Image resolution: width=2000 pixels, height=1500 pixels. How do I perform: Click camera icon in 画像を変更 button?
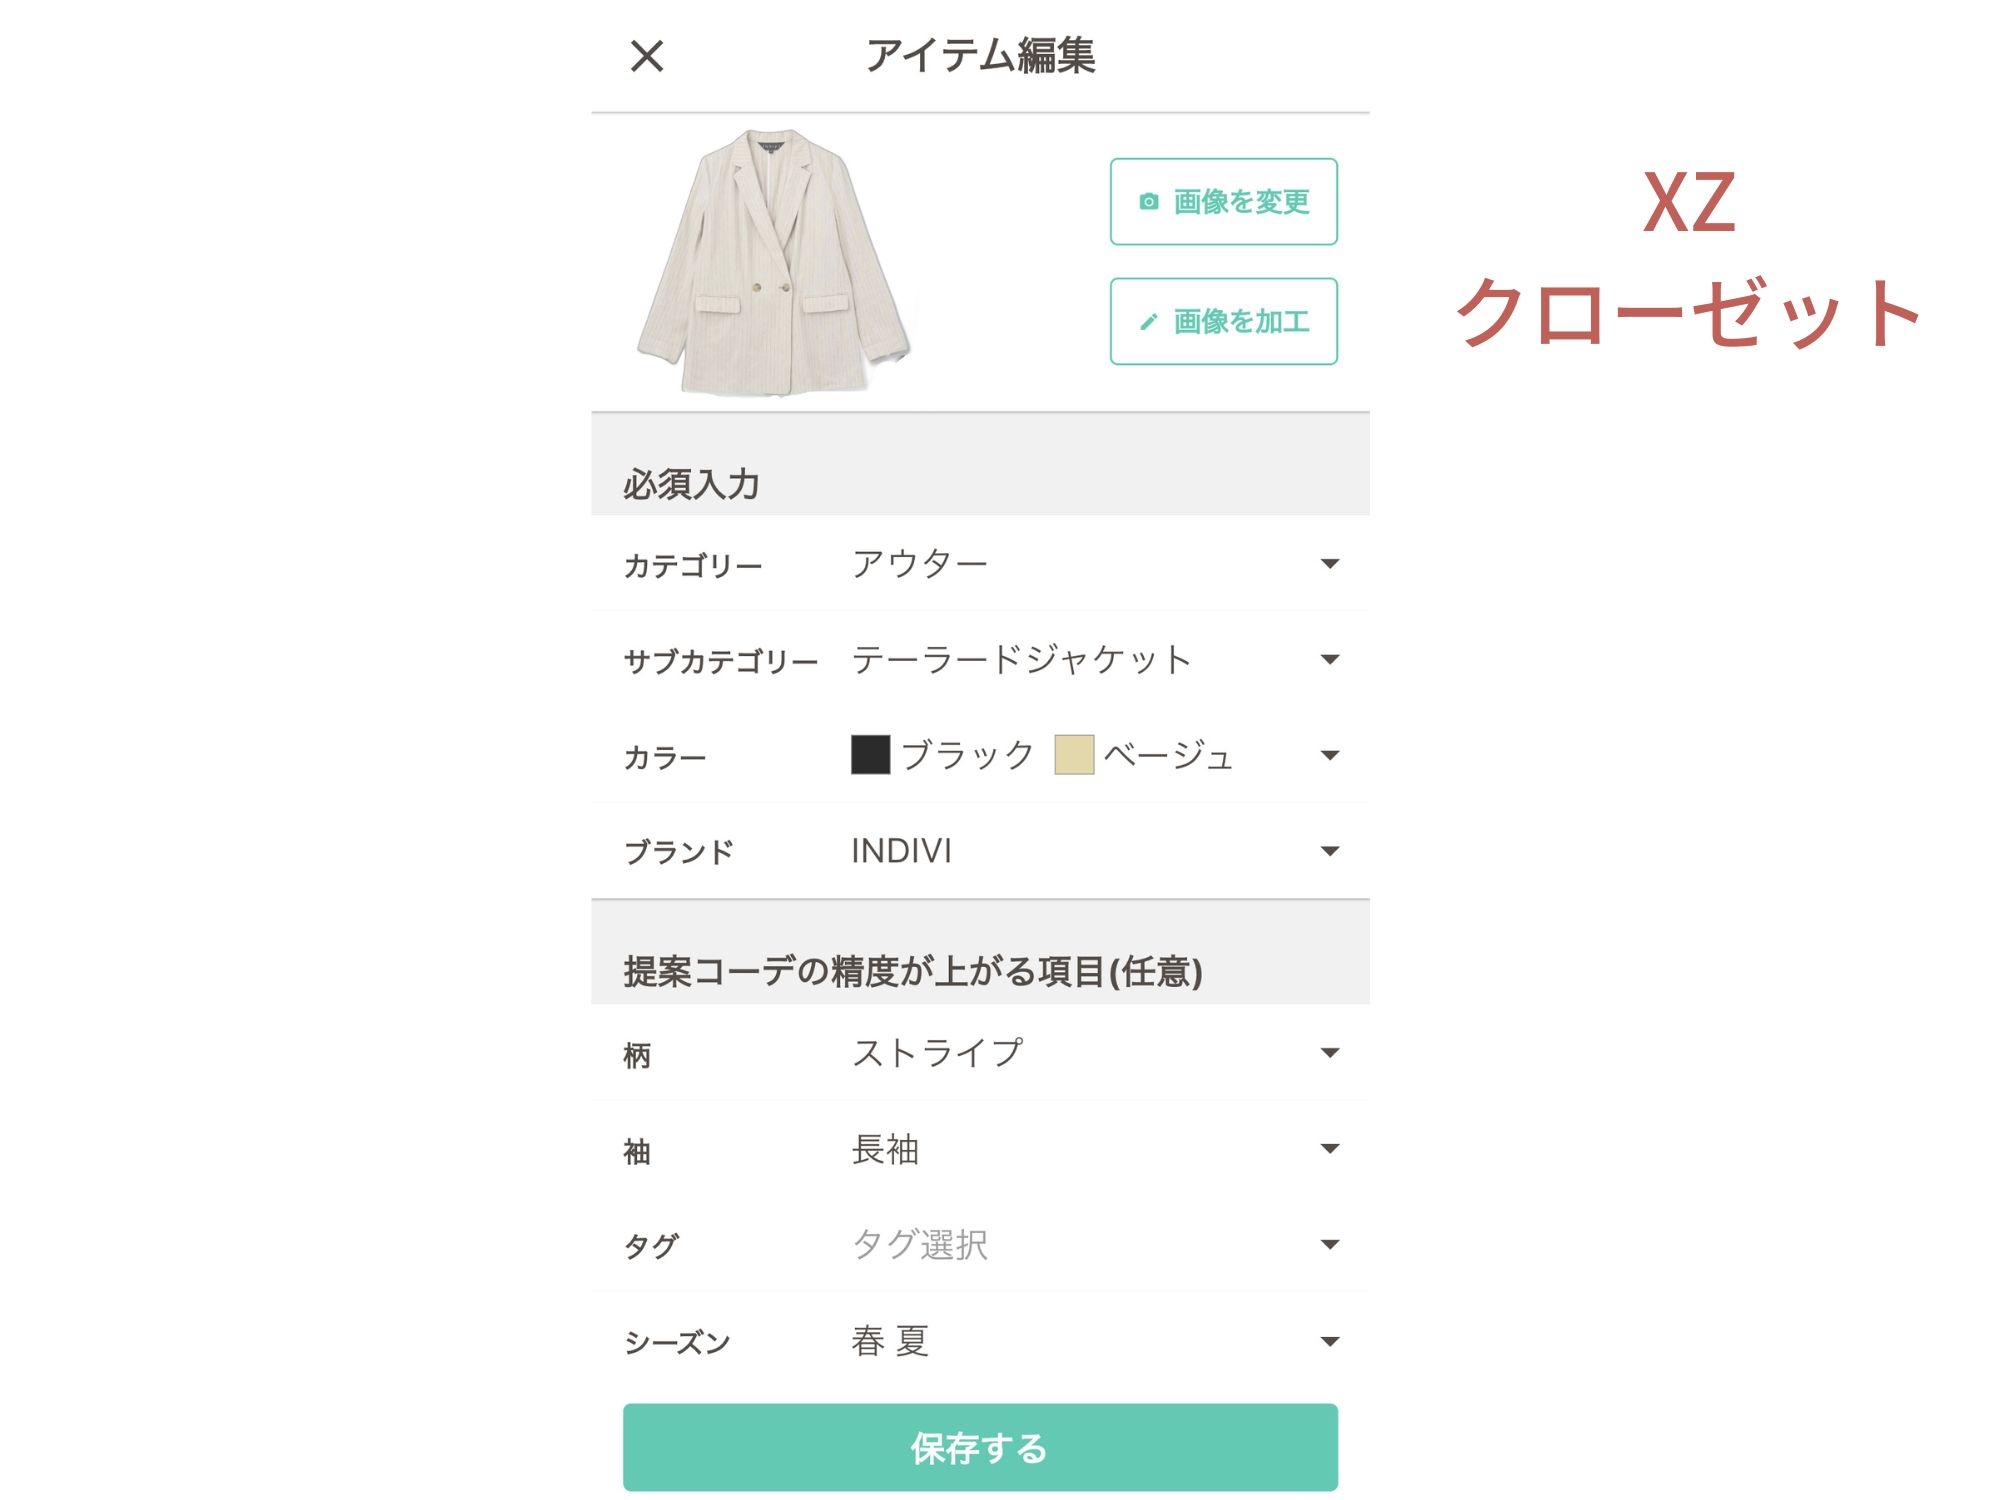(1149, 202)
